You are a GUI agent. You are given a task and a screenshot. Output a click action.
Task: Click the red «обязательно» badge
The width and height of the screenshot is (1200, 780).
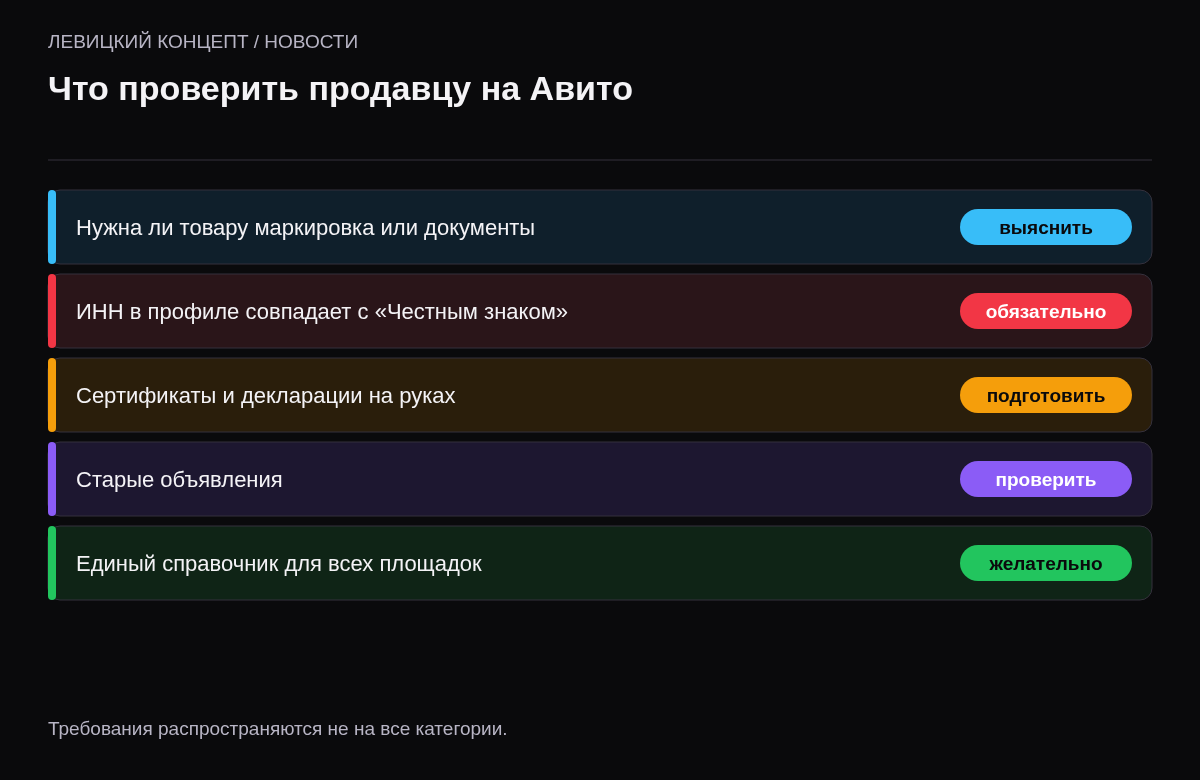coord(1046,311)
